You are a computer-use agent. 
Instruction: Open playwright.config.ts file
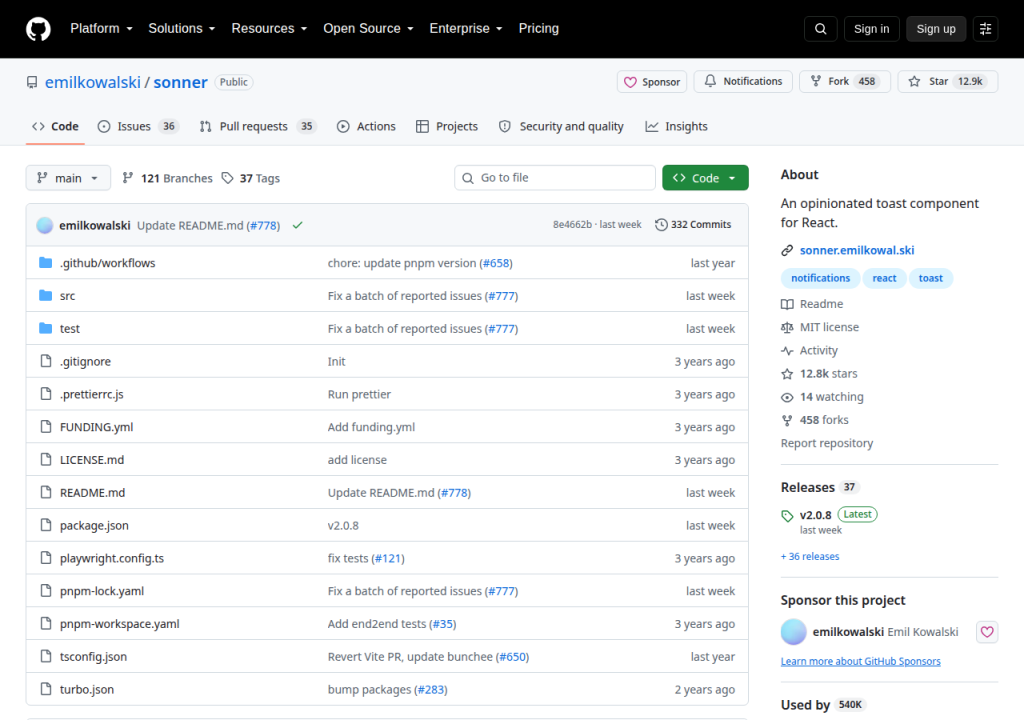point(112,559)
